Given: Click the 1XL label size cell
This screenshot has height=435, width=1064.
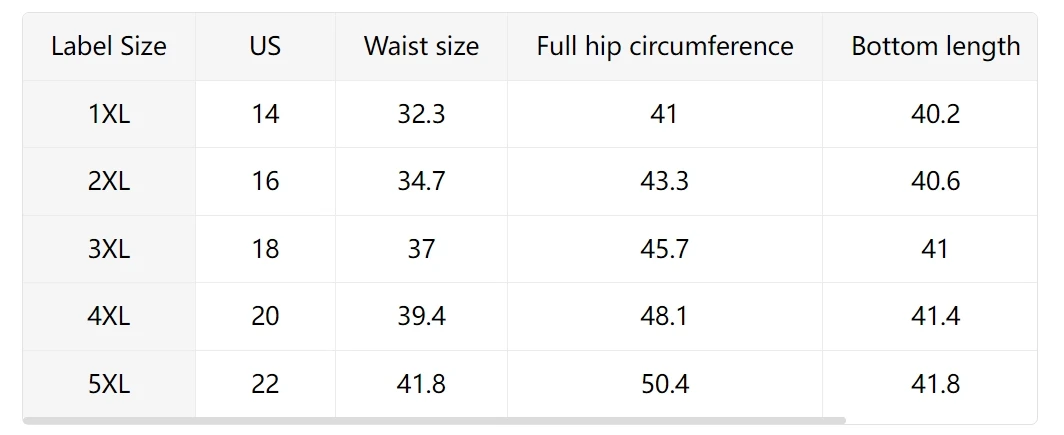Looking at the screenshot, I should [x=109, y=114].
